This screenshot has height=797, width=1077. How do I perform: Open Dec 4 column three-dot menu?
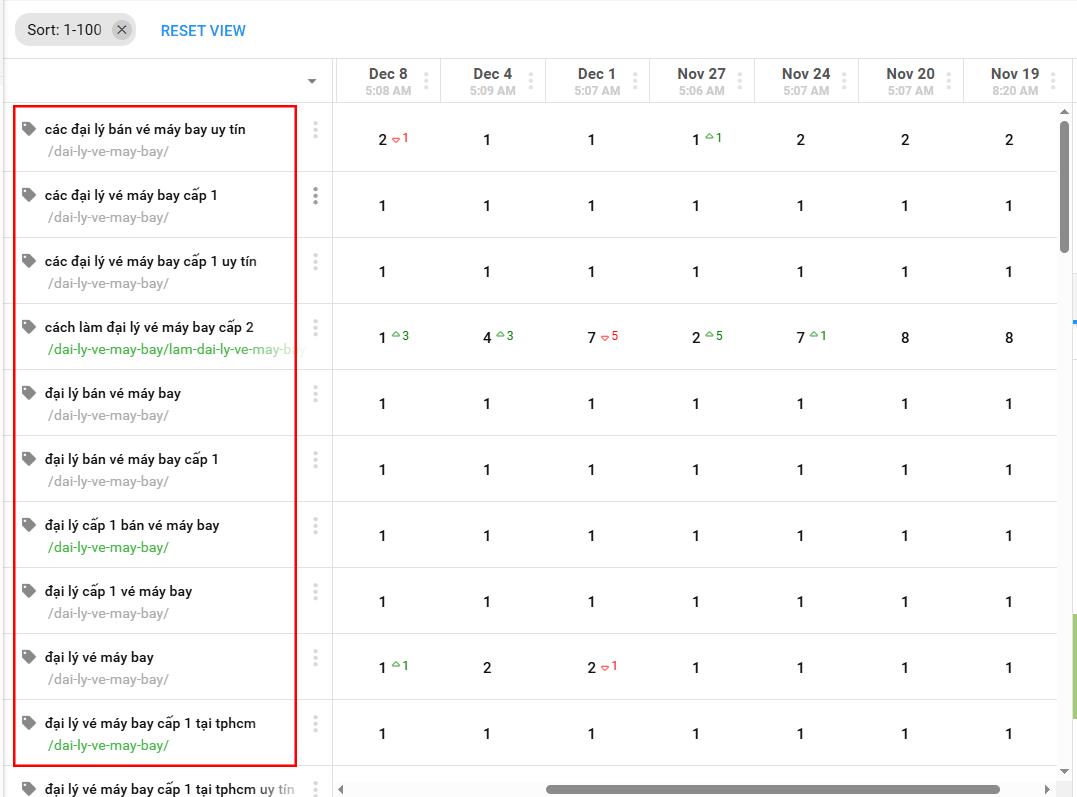pyautogui.click(x=530, y=81)
